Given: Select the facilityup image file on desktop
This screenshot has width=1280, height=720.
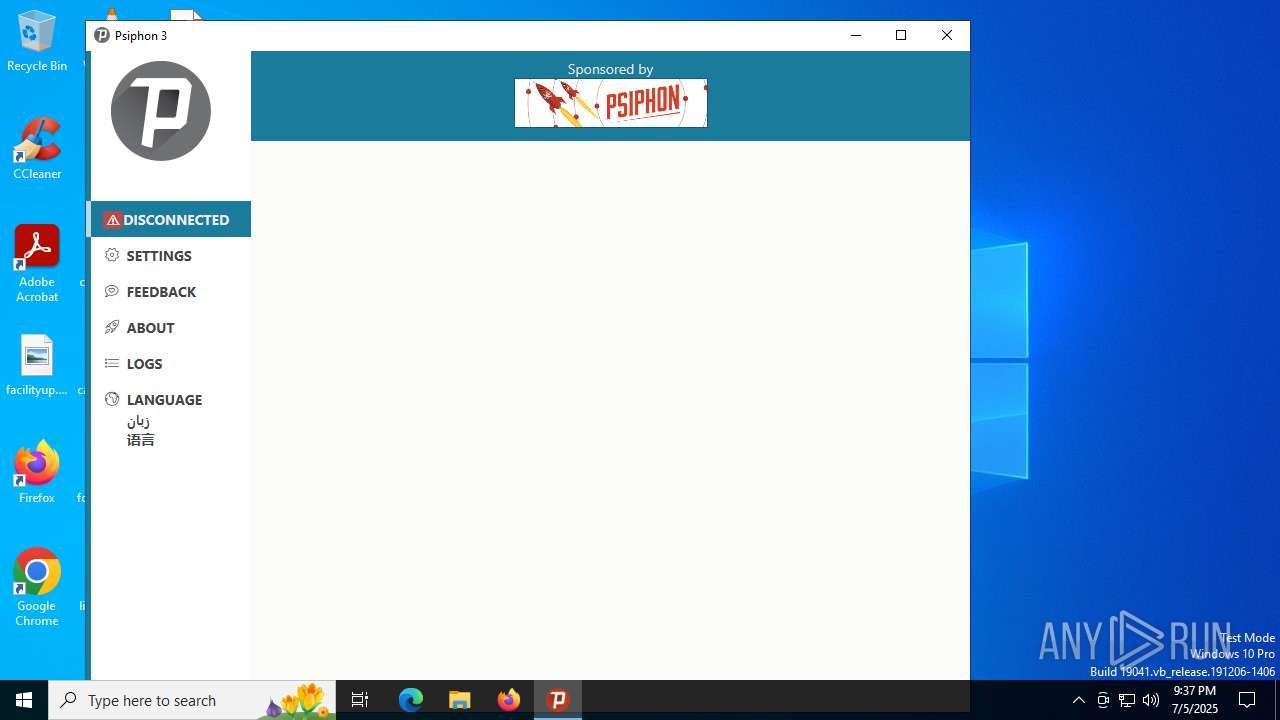Looking at the screenshot, I should click(x=37, y=366).
